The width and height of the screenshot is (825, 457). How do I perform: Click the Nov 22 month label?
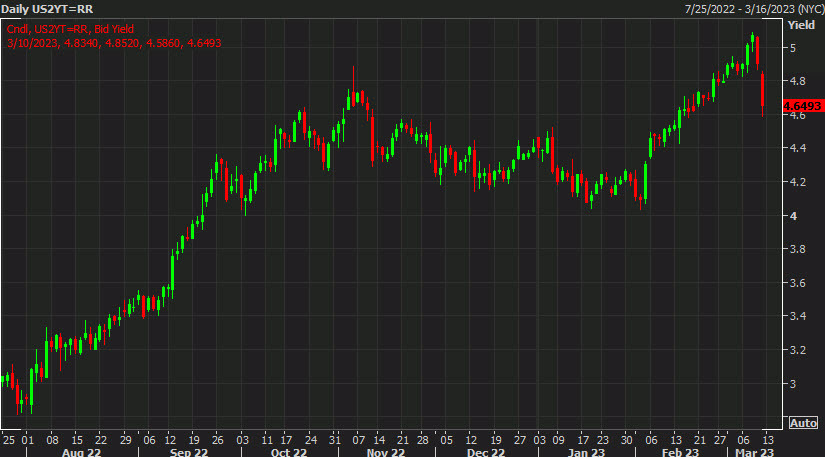point(386,452)
